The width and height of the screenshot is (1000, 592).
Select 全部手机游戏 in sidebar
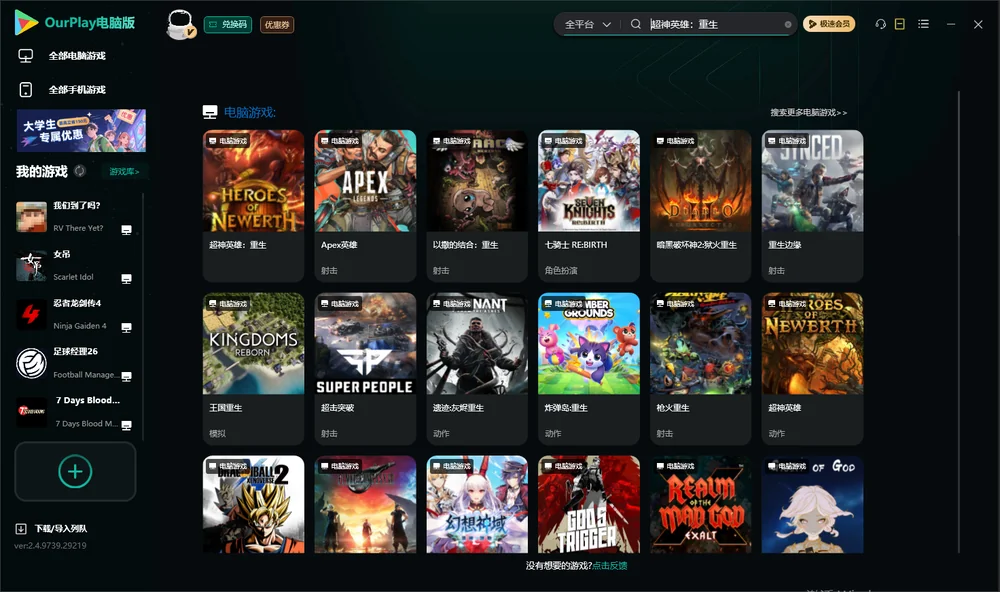pyautogui.click(x=77, y=89)
